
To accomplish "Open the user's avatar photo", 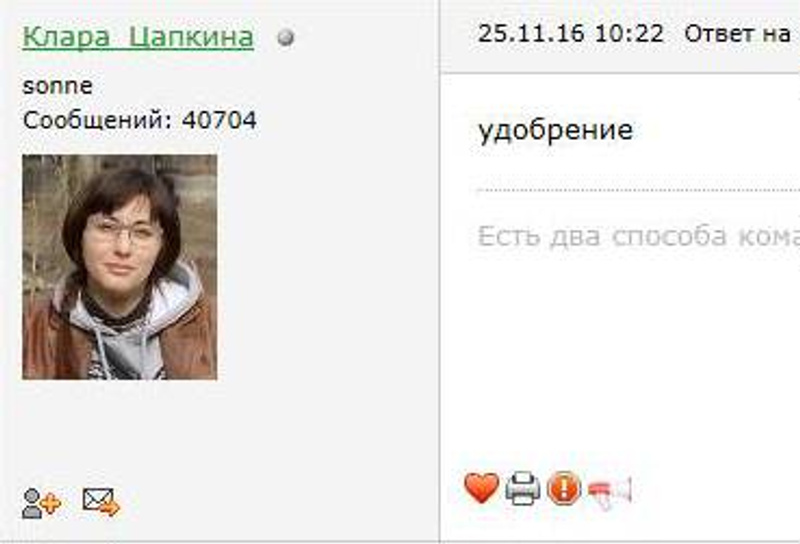I will click(x=120, y=267).
